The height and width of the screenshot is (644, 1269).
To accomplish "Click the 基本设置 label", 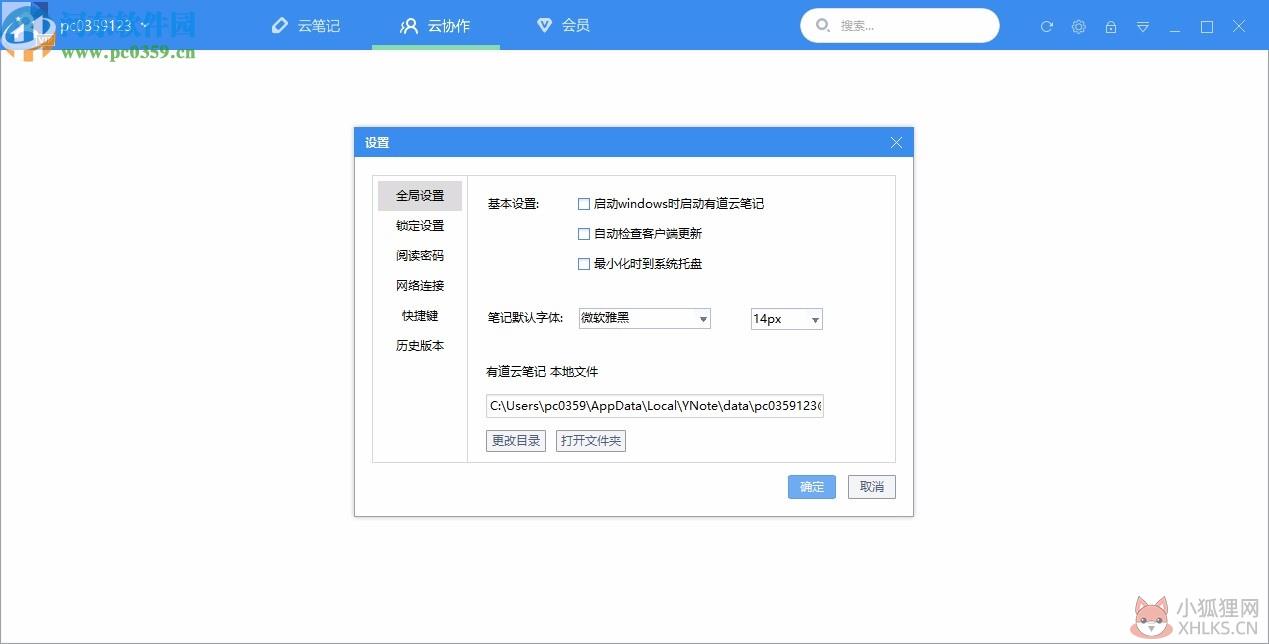I will click(x=513, y=204).
